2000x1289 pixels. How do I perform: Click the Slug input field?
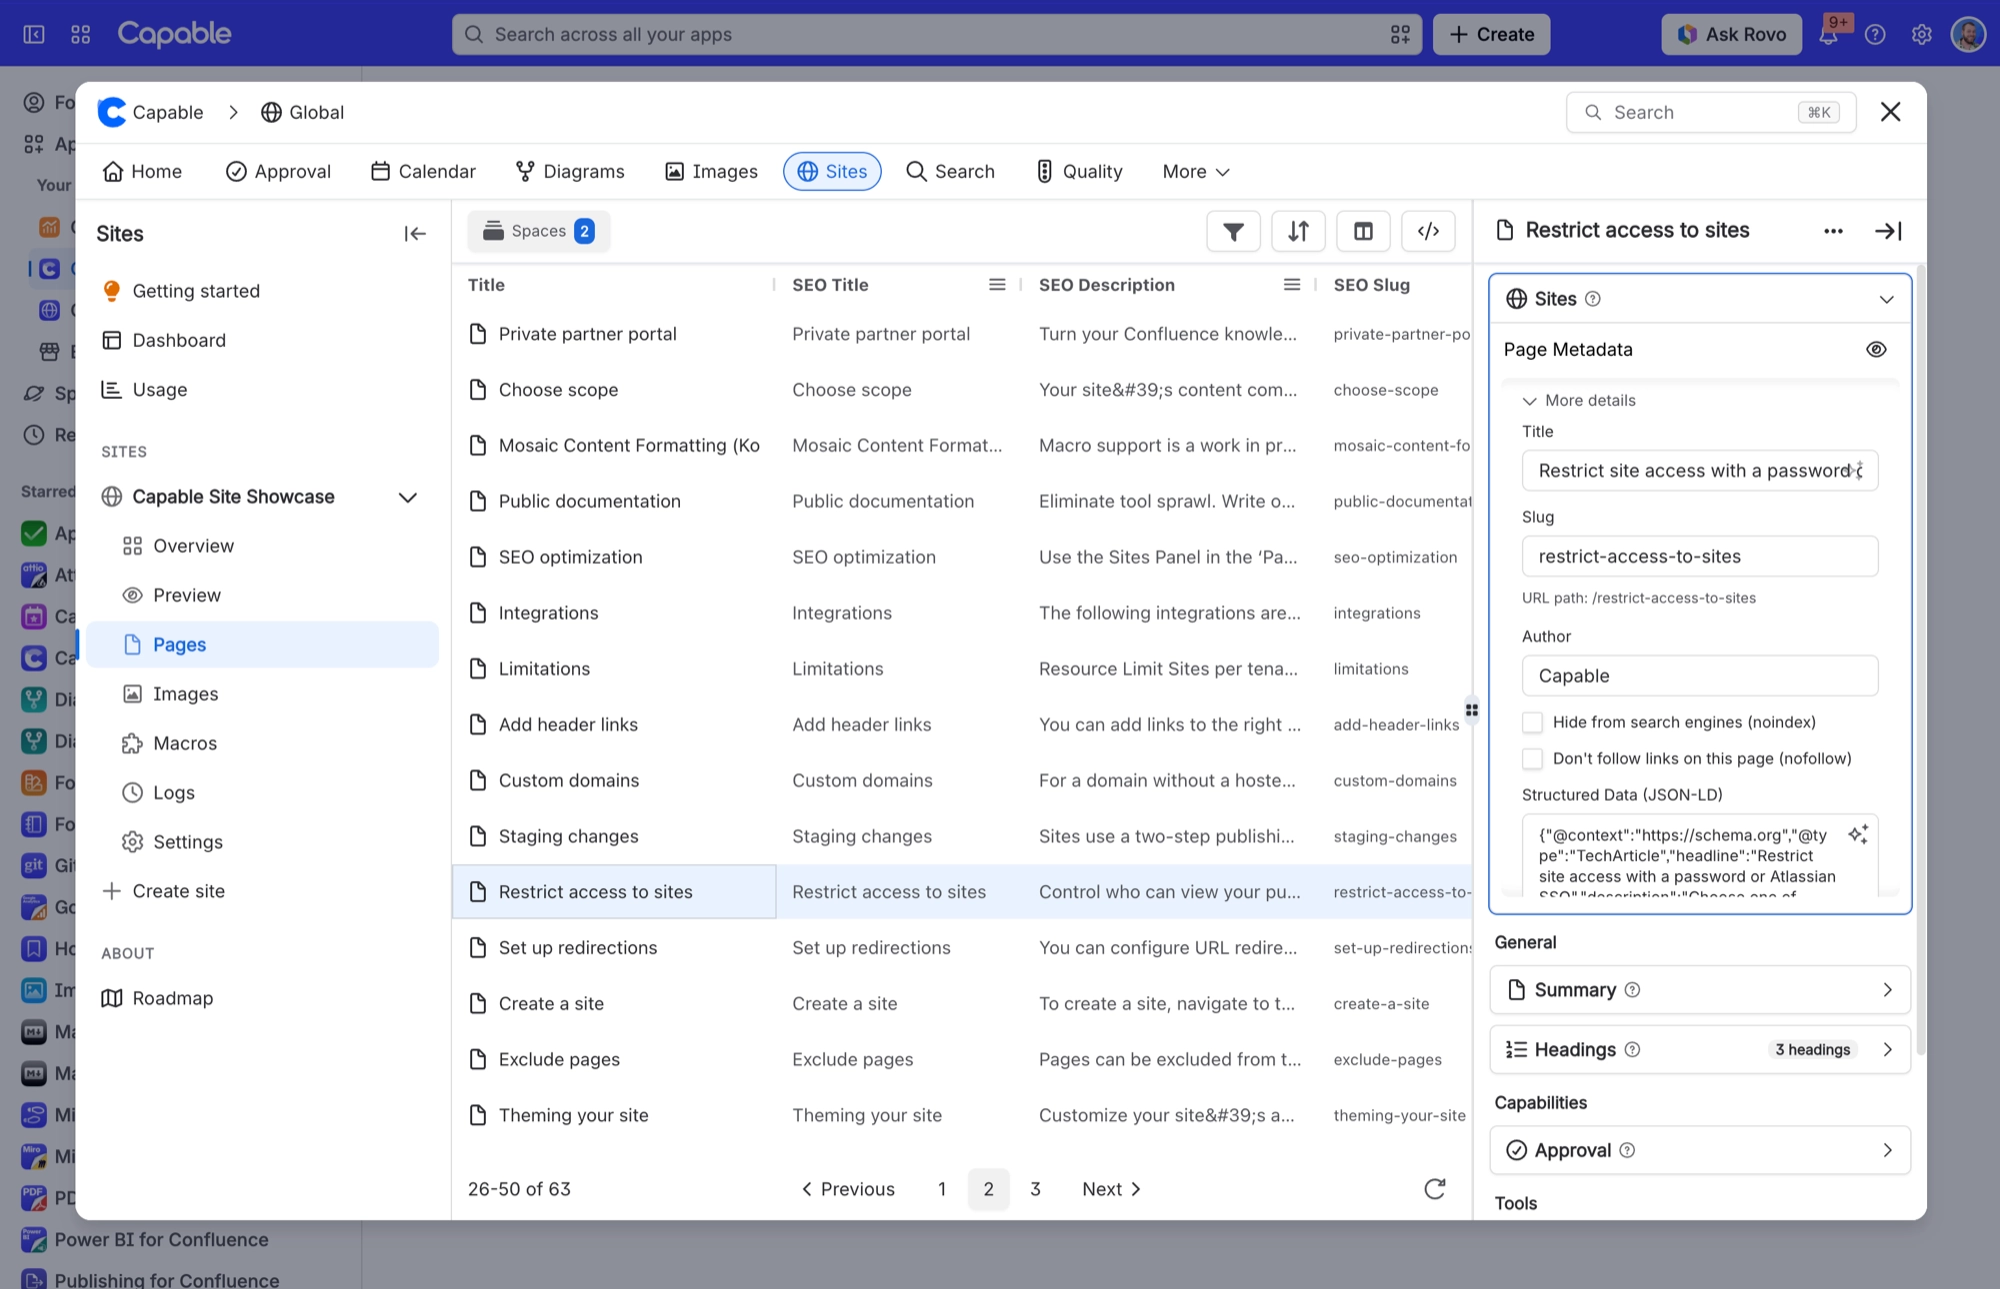pyautogui.click(x=1700, y=556)
